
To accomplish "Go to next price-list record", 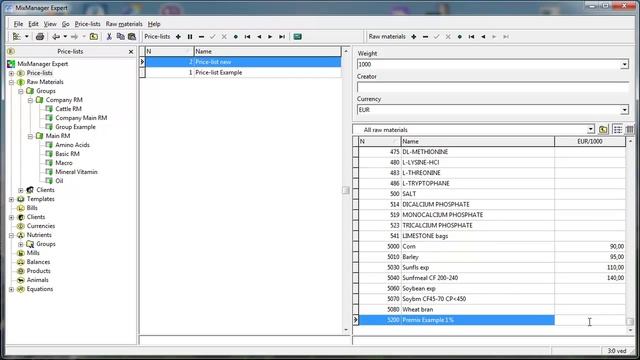I will (x=270, y=37).
